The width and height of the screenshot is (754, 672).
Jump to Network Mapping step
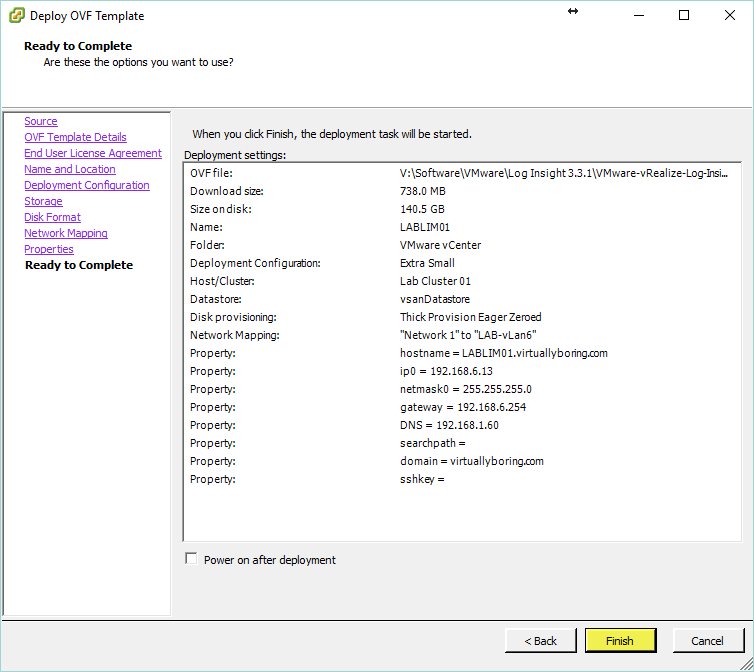(66, 233)
